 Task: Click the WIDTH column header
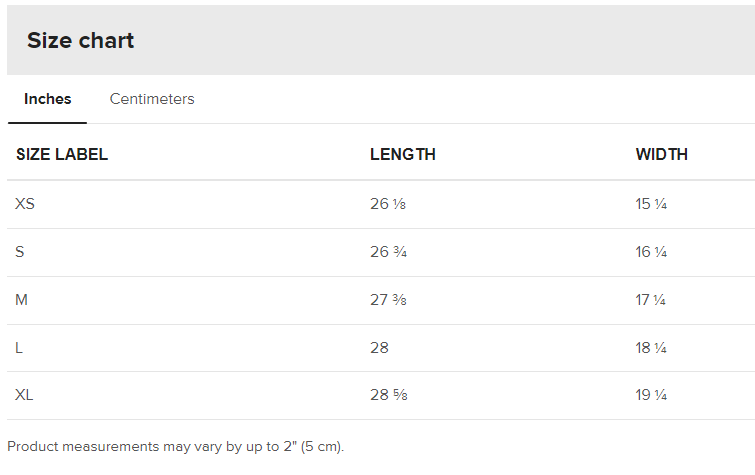pos(661,155)
